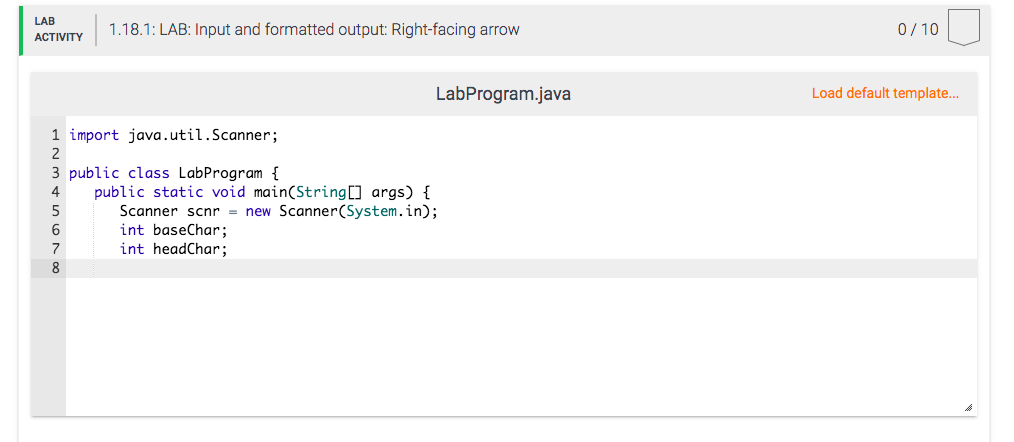Click the import java.util.Scanner line
The width and height of the screenshot is (1014, 442).
[x=173, y=135]
